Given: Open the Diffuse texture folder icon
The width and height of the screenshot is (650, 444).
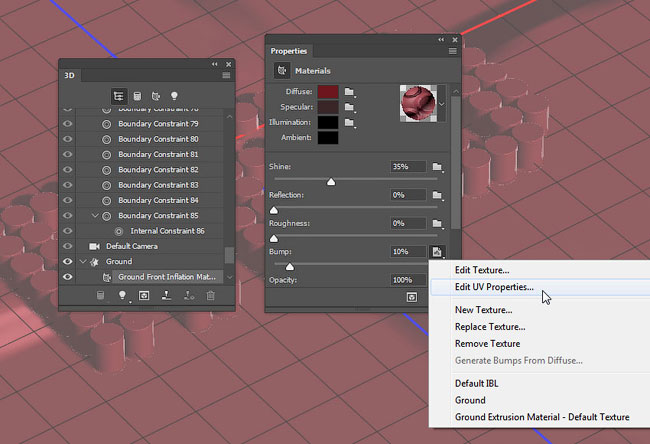Looking at the screenshot, I should pos(349,92).
